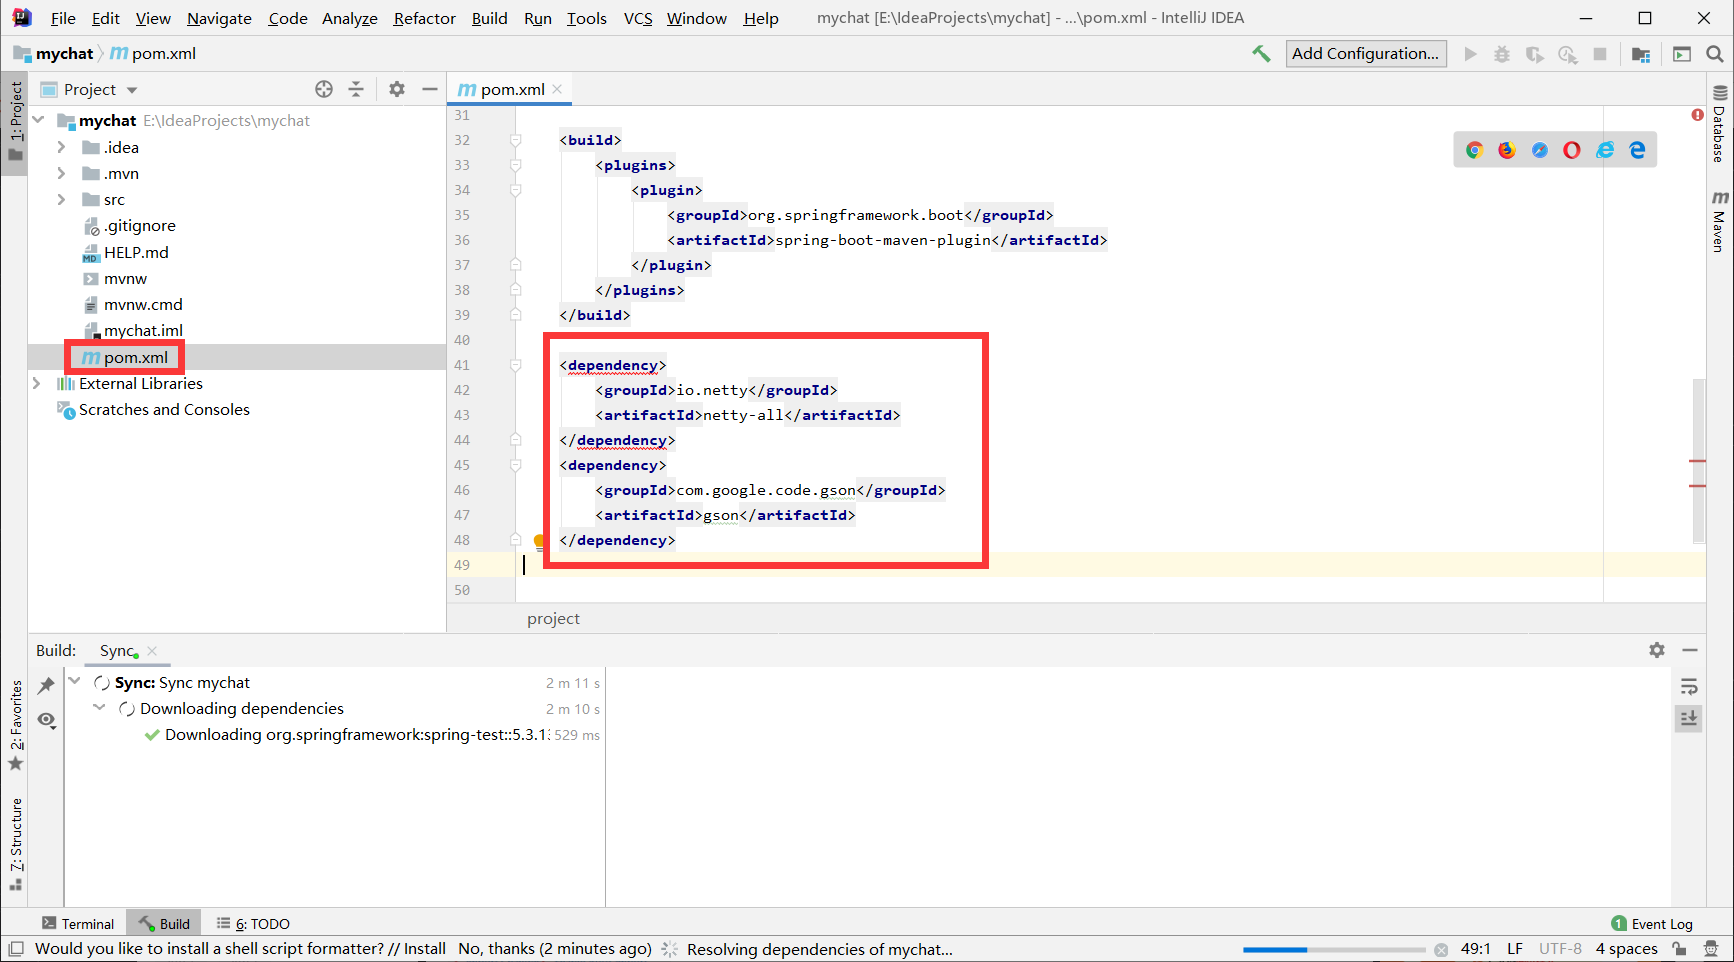Viewport: 1734px width, 962px height.
Task: Click the dependency resolving progress bar
Action: click(1334, 949)
